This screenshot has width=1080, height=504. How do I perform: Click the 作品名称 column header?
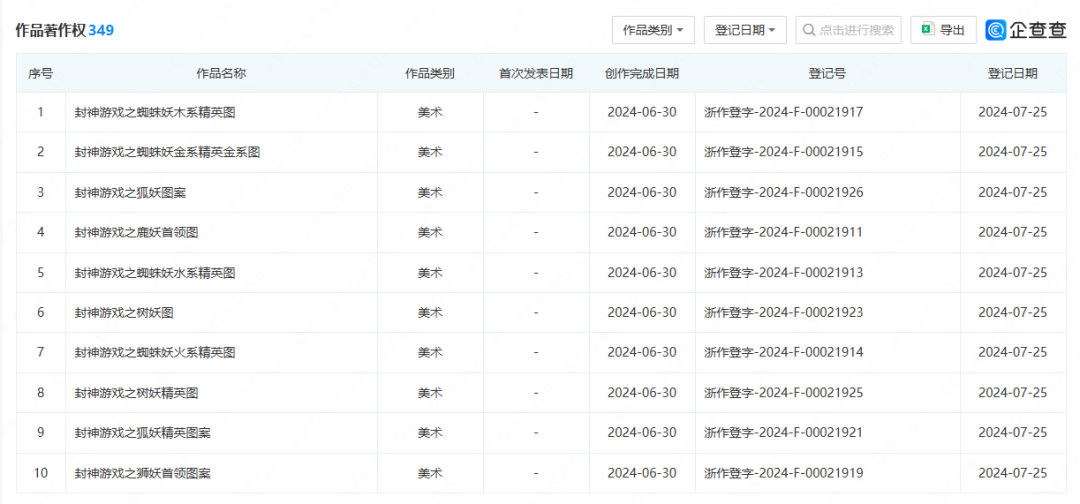[221, 73]
